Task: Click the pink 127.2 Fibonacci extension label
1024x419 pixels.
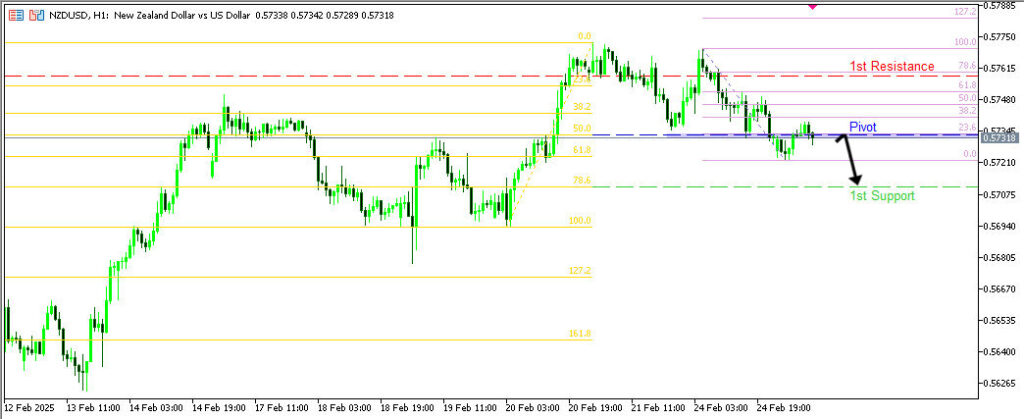Action: [965, 12]
